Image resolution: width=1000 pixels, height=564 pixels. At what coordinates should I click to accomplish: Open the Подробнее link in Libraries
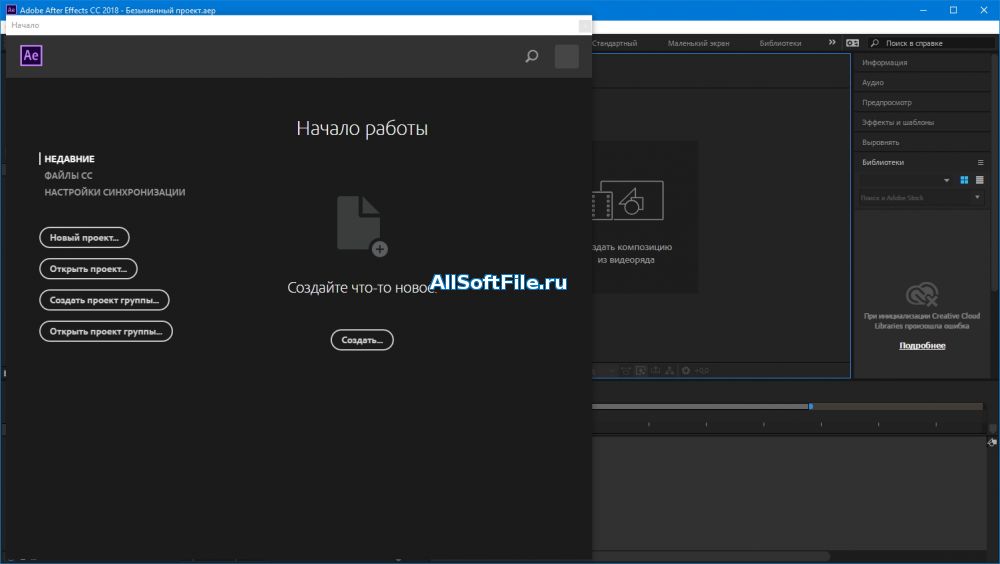(921, 346)
